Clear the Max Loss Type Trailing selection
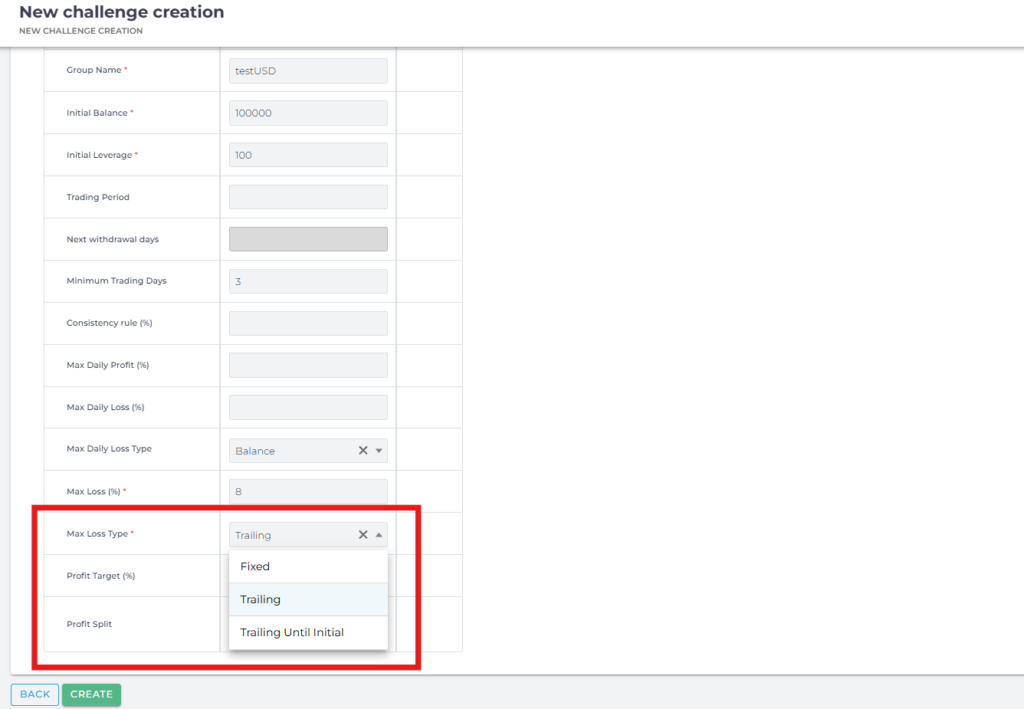 tap(363, 535)
